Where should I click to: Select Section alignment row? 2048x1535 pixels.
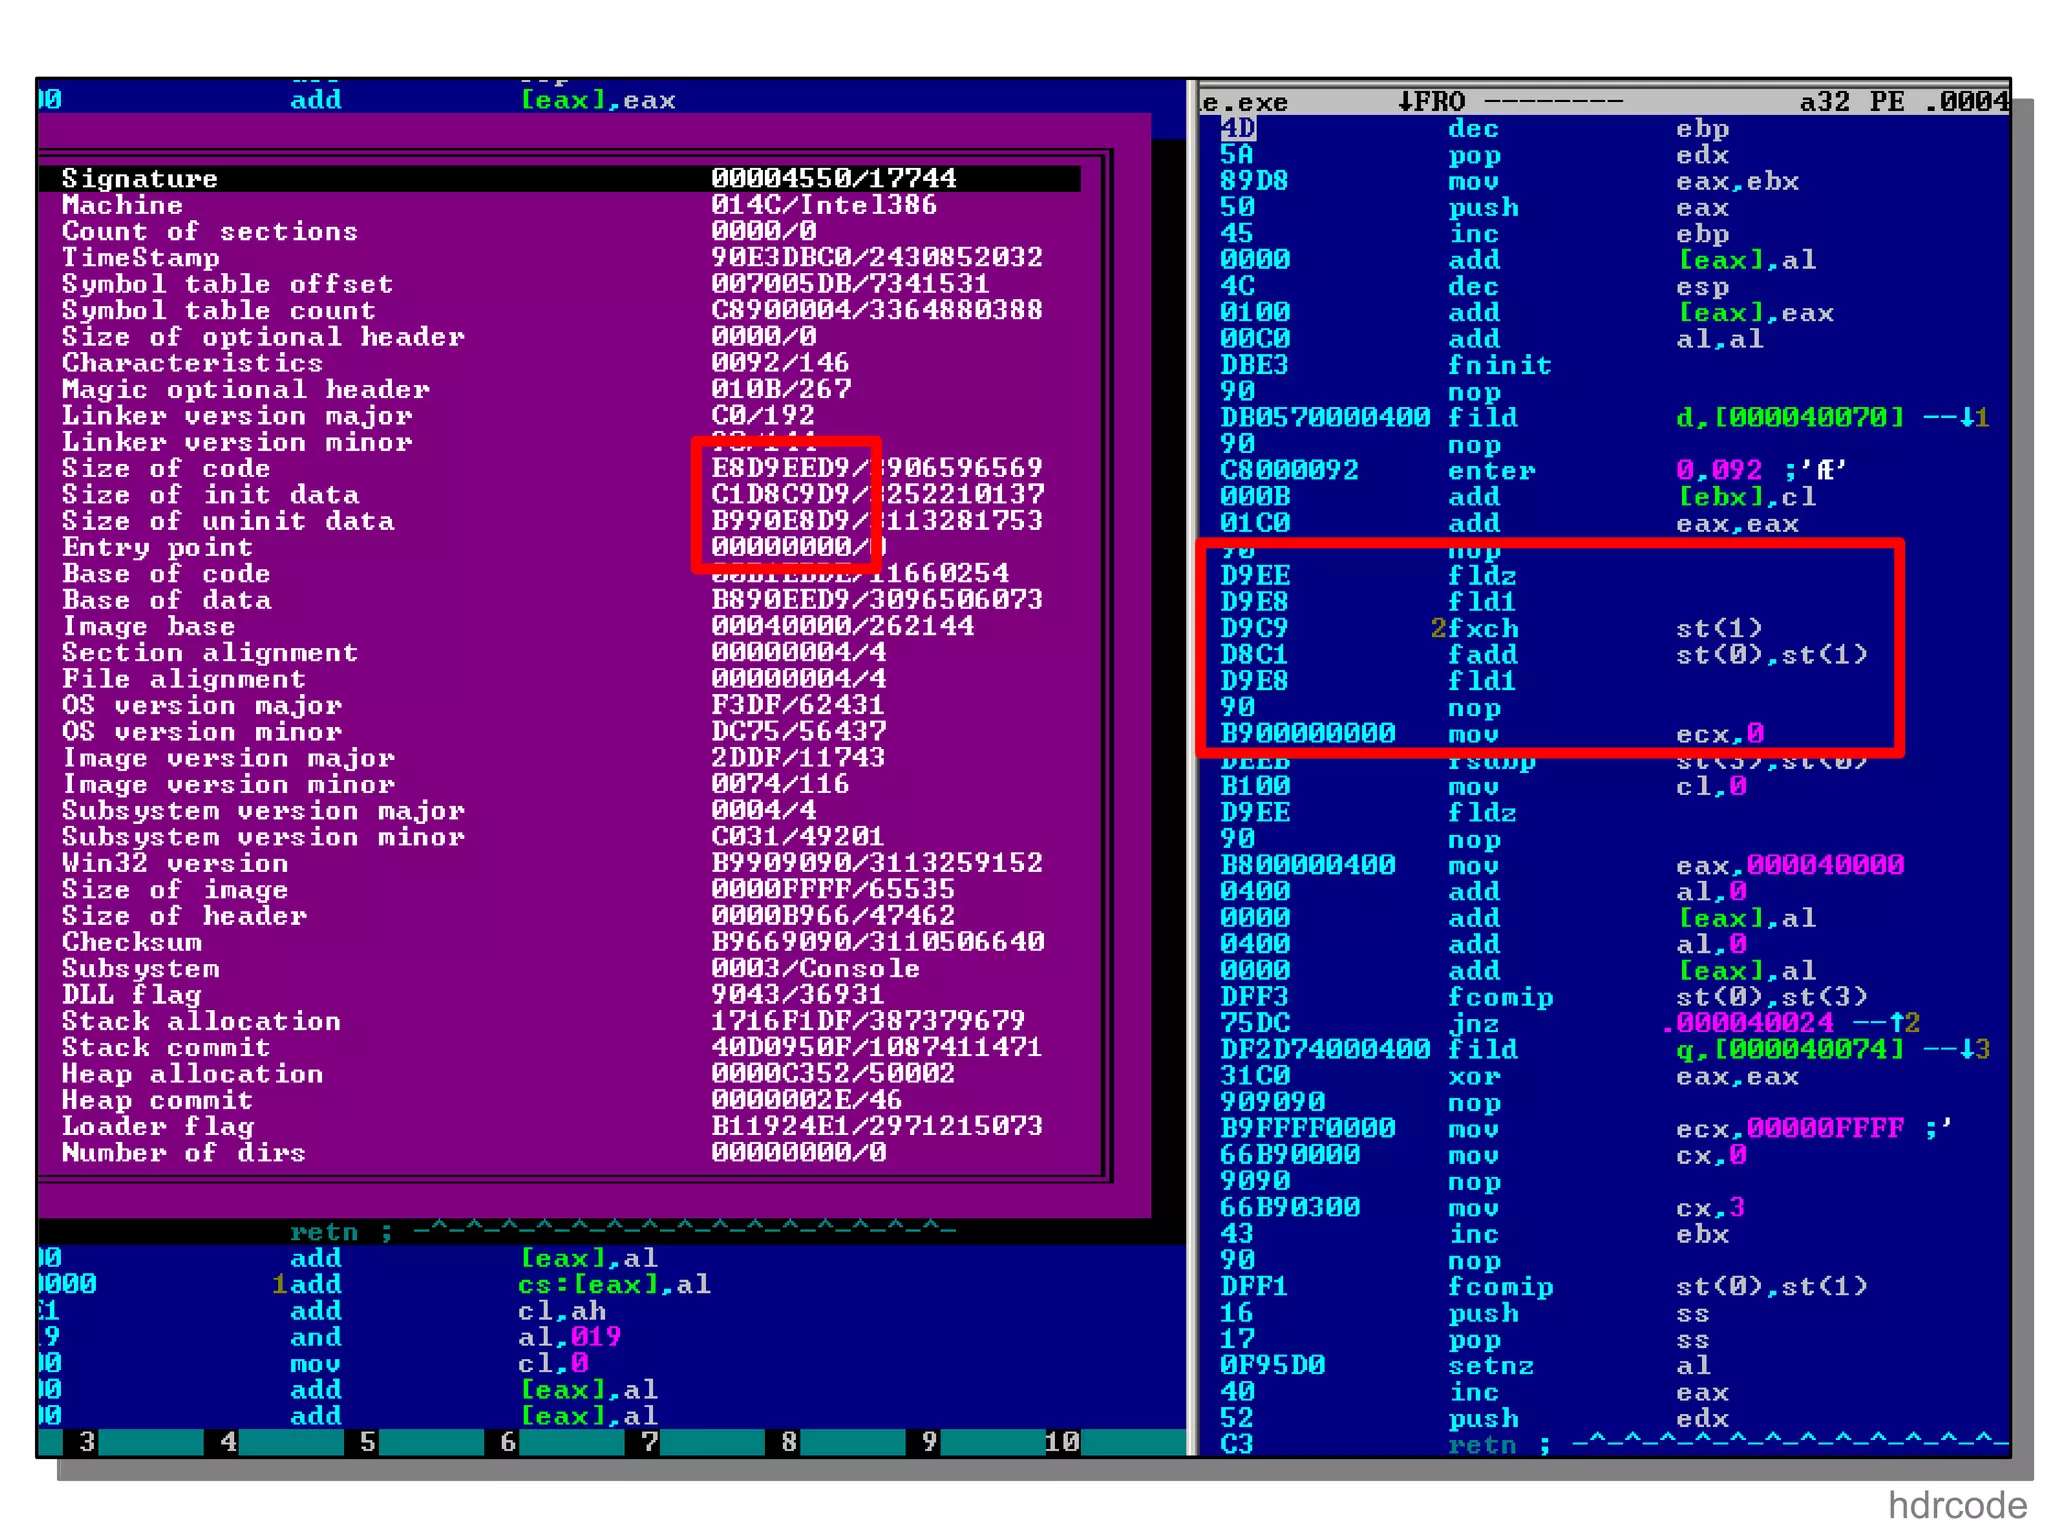(560, 652)
